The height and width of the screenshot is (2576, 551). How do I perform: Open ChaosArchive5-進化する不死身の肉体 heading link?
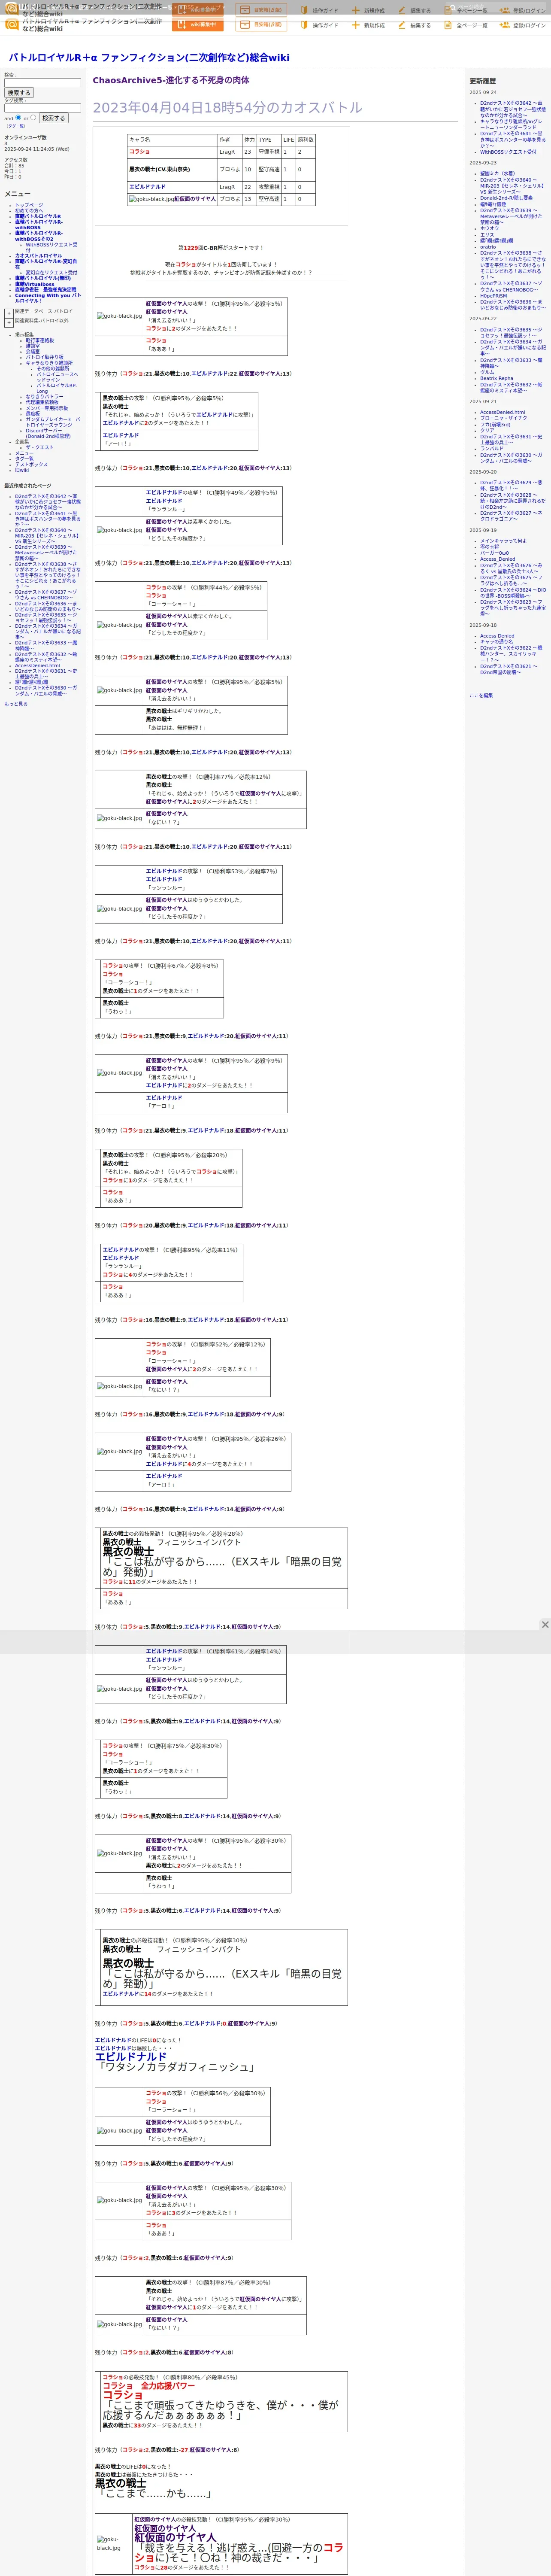click(171, 80)
